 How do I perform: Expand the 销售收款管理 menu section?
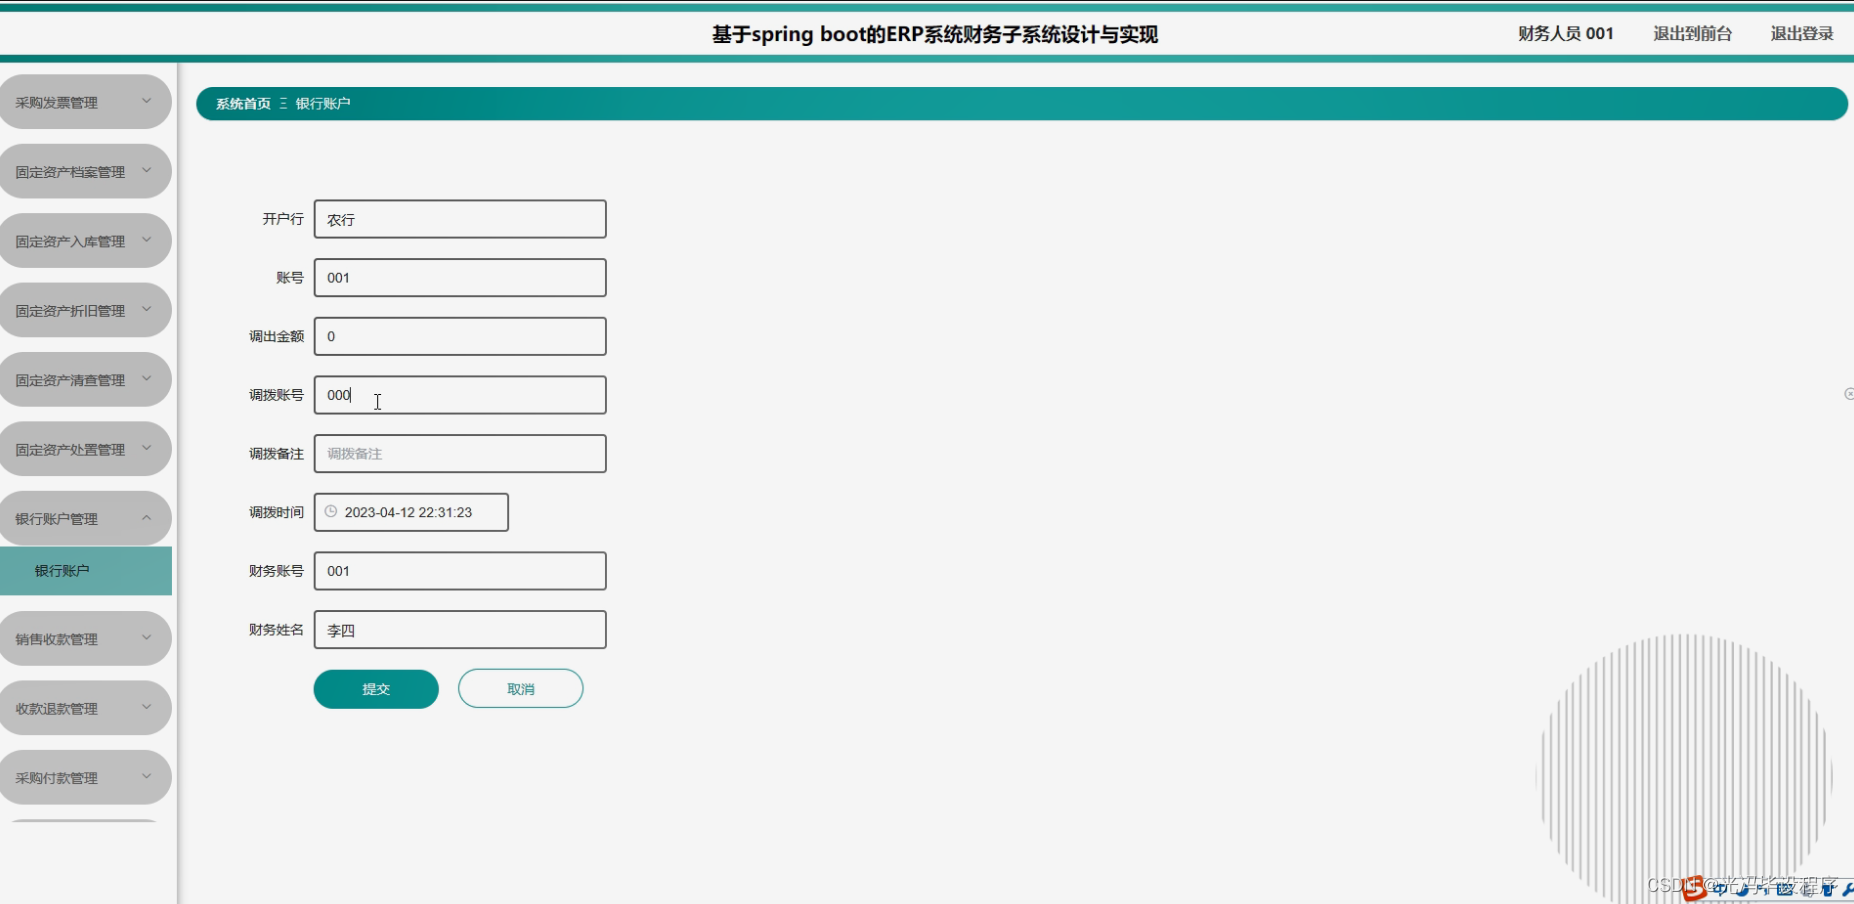(85, 637)
